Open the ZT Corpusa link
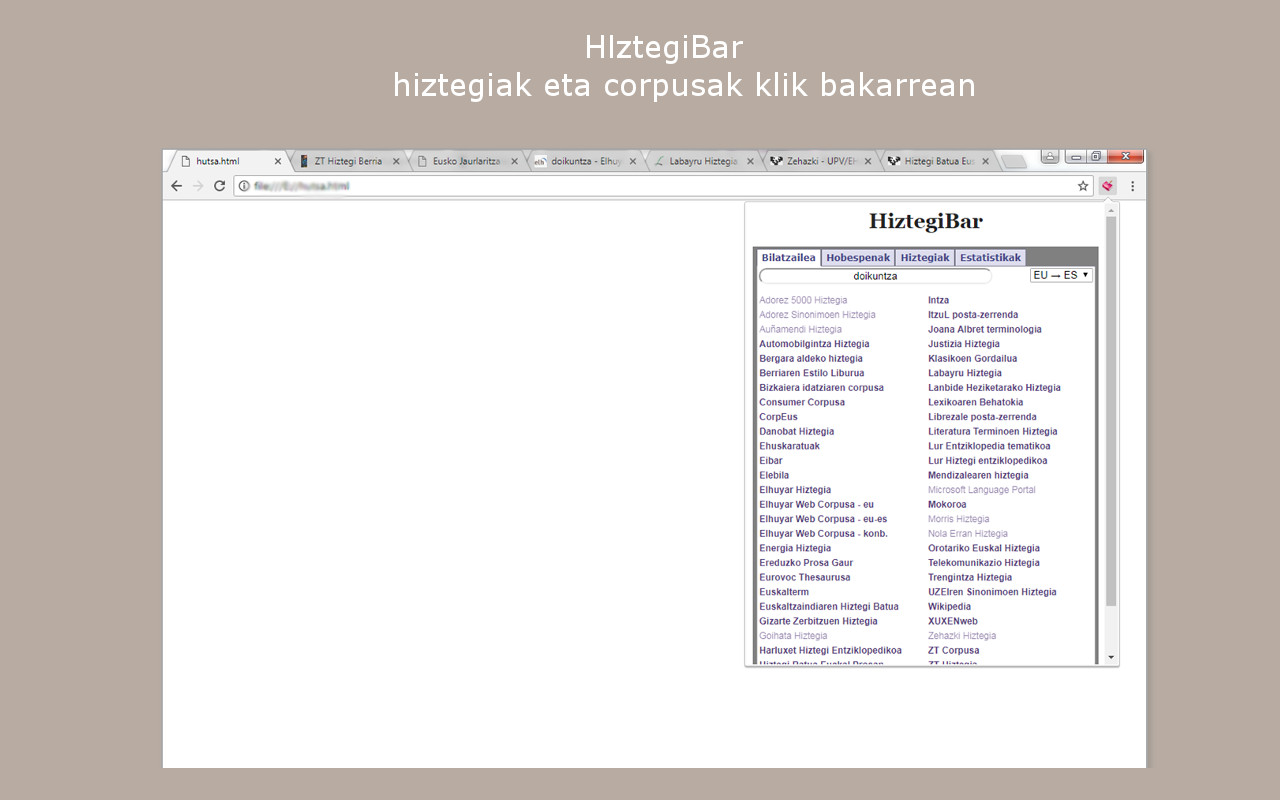Screen dimensions: 1280x800 pyautogui.click(x=952, y=650)
